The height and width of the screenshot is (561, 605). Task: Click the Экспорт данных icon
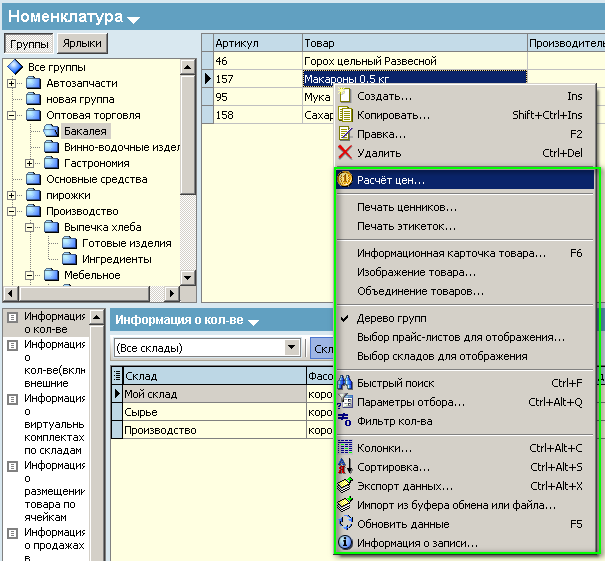(x=345, y=486)
